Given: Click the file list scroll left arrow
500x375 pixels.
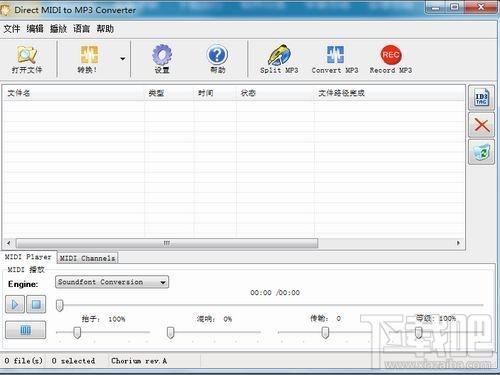Looking at the screenshot, I should pos(9,243).
